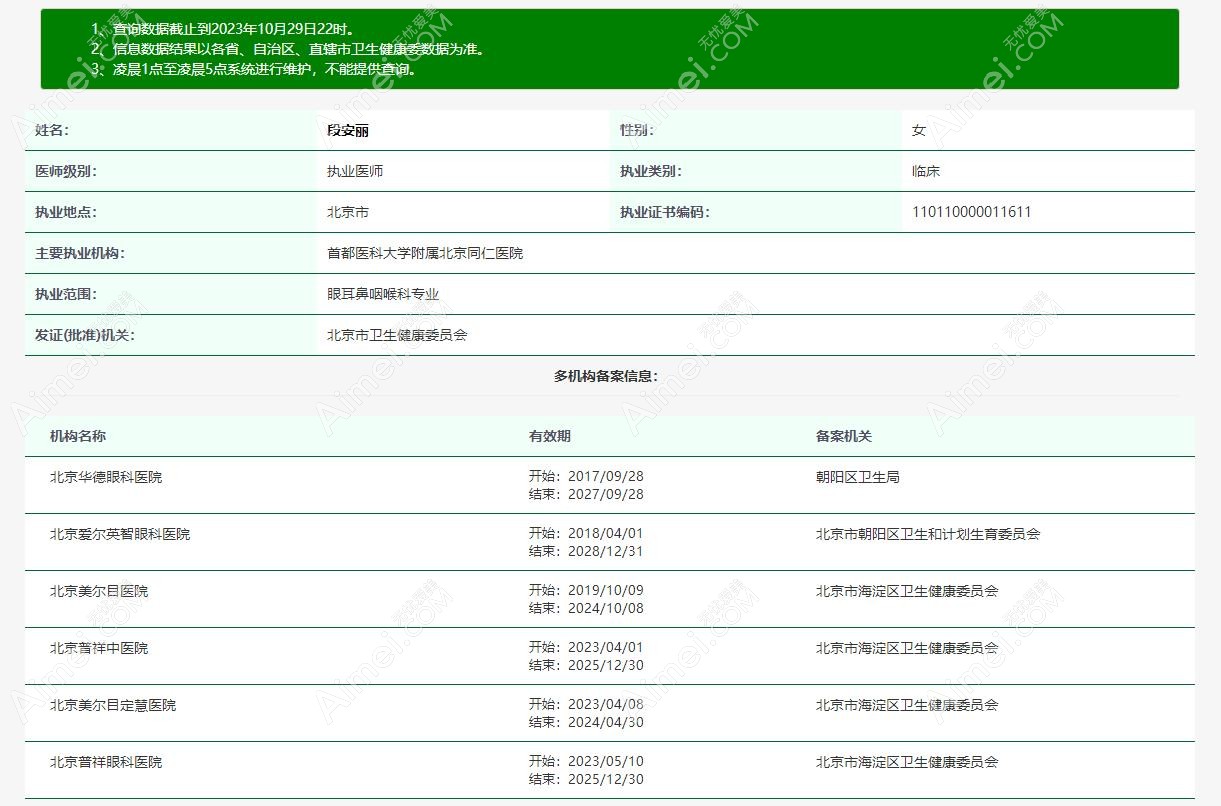This screenshot has width=1221, height=806.
Task: Click the notice about 卫生健康委数据为准
Action: coord(298,49)
